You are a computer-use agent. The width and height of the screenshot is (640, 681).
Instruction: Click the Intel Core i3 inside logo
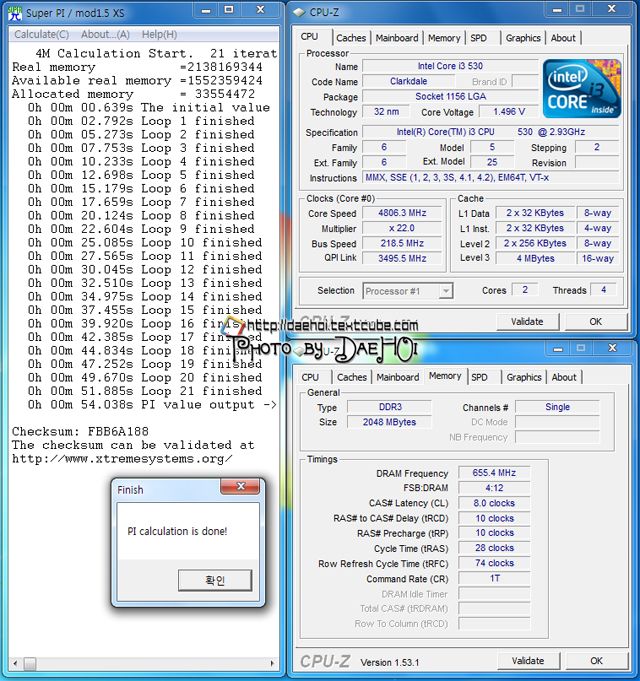tap(581, 89)
